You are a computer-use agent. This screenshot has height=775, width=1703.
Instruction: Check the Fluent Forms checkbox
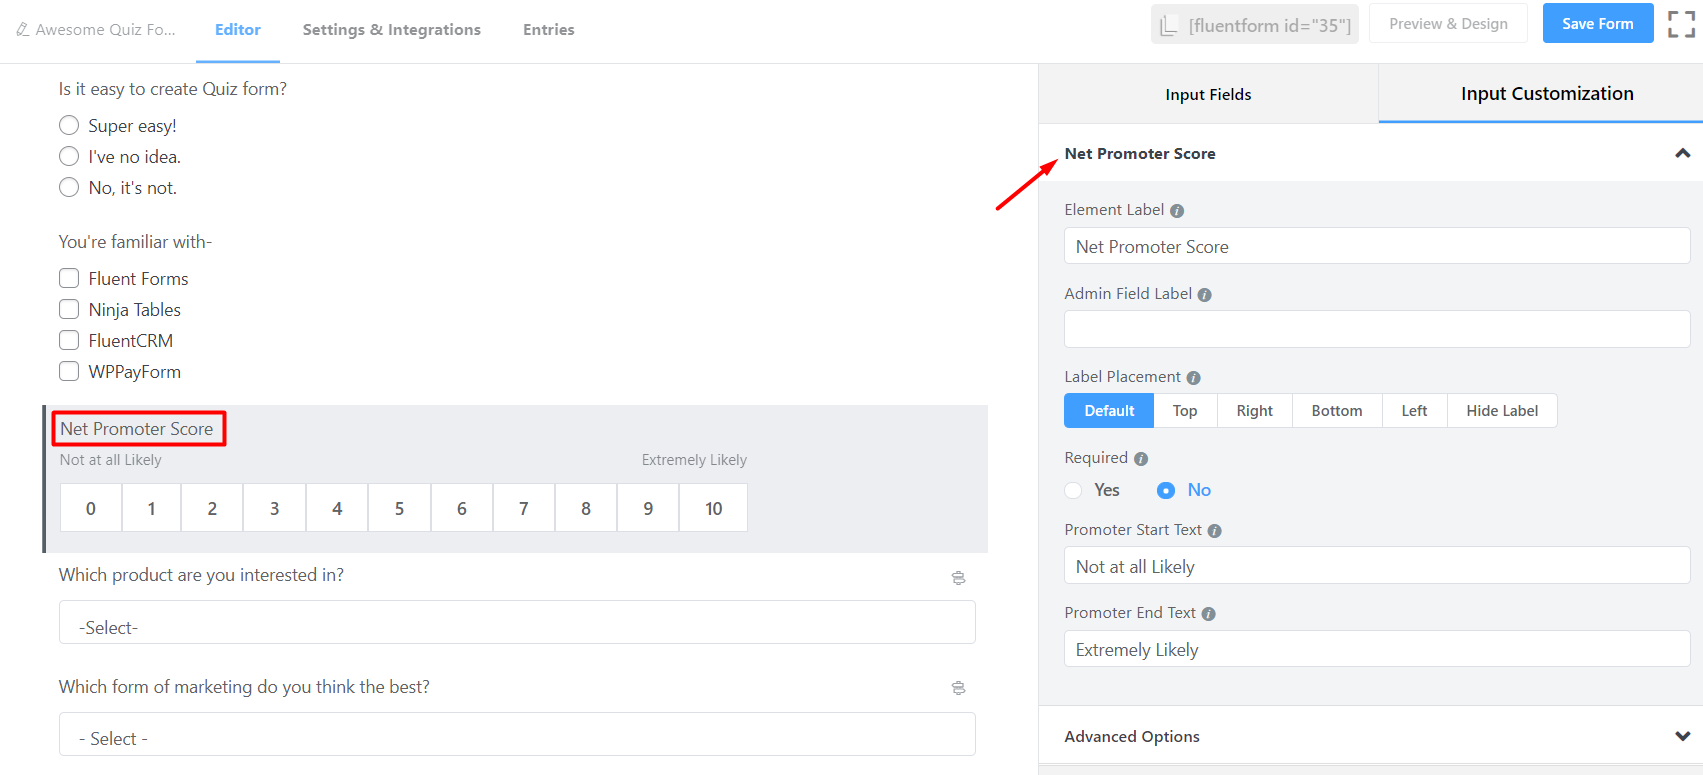69,279
